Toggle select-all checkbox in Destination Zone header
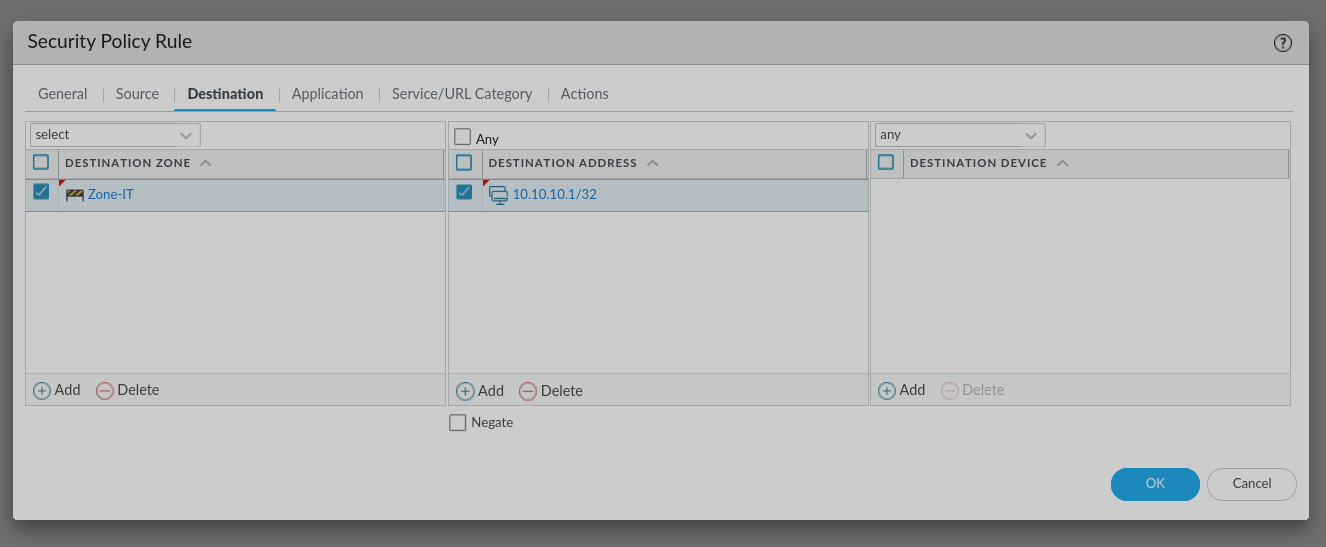The height and width of the screenshot is (547, 1326). click(41, 162)
